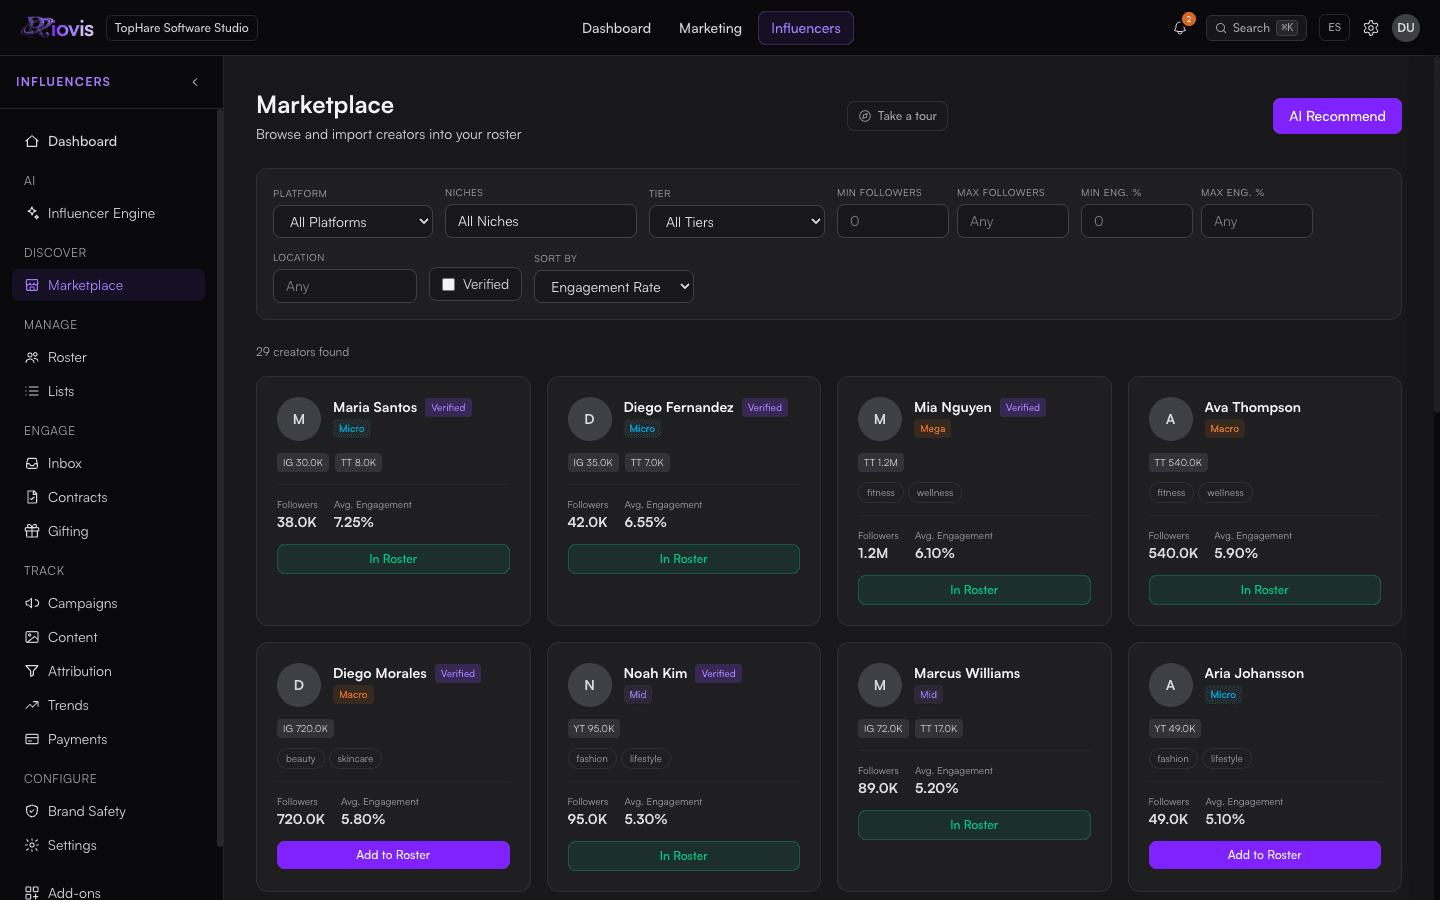Focus the Search box in top bar
Screen dimensions: 1440x900
tap(1256, 28)
